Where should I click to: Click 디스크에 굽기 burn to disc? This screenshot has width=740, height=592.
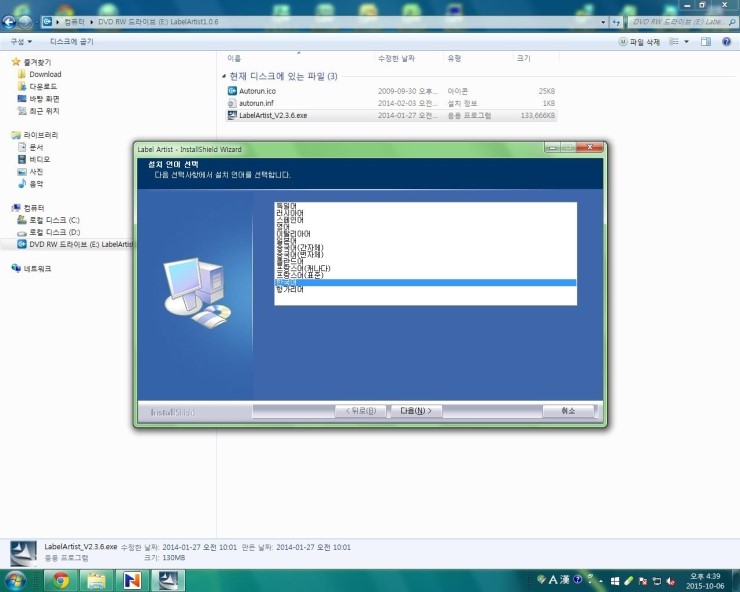pyautogui.click(x=72, y=42)
